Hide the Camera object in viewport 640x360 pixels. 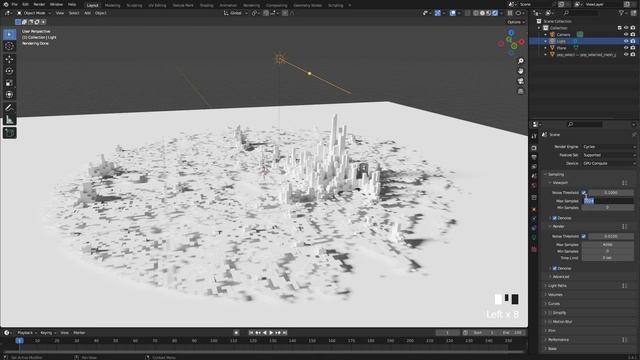point(626,35)
